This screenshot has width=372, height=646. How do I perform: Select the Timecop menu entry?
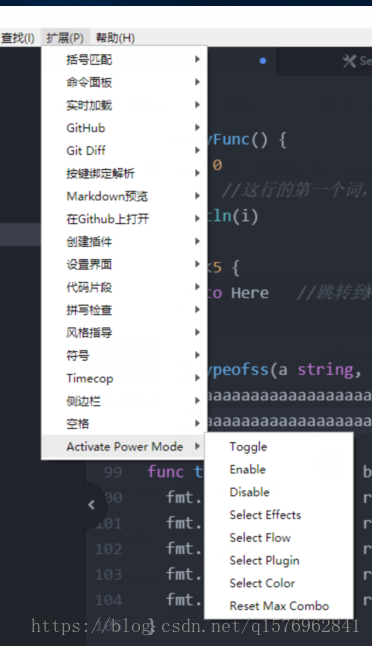pyautogui.click(x=124, y=378)
